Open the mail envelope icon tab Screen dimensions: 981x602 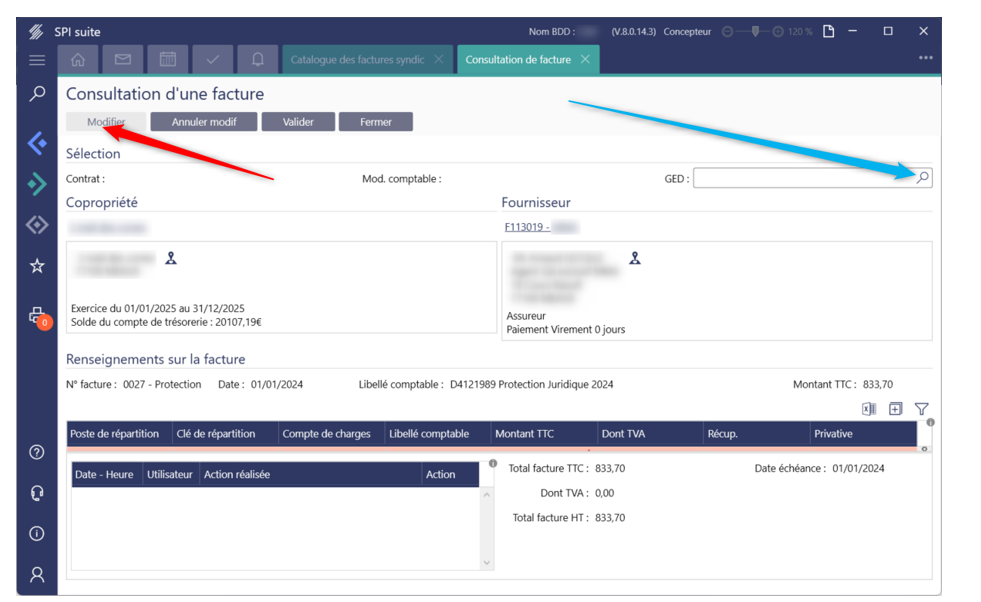pyautogui.click(x=123, y=60)
